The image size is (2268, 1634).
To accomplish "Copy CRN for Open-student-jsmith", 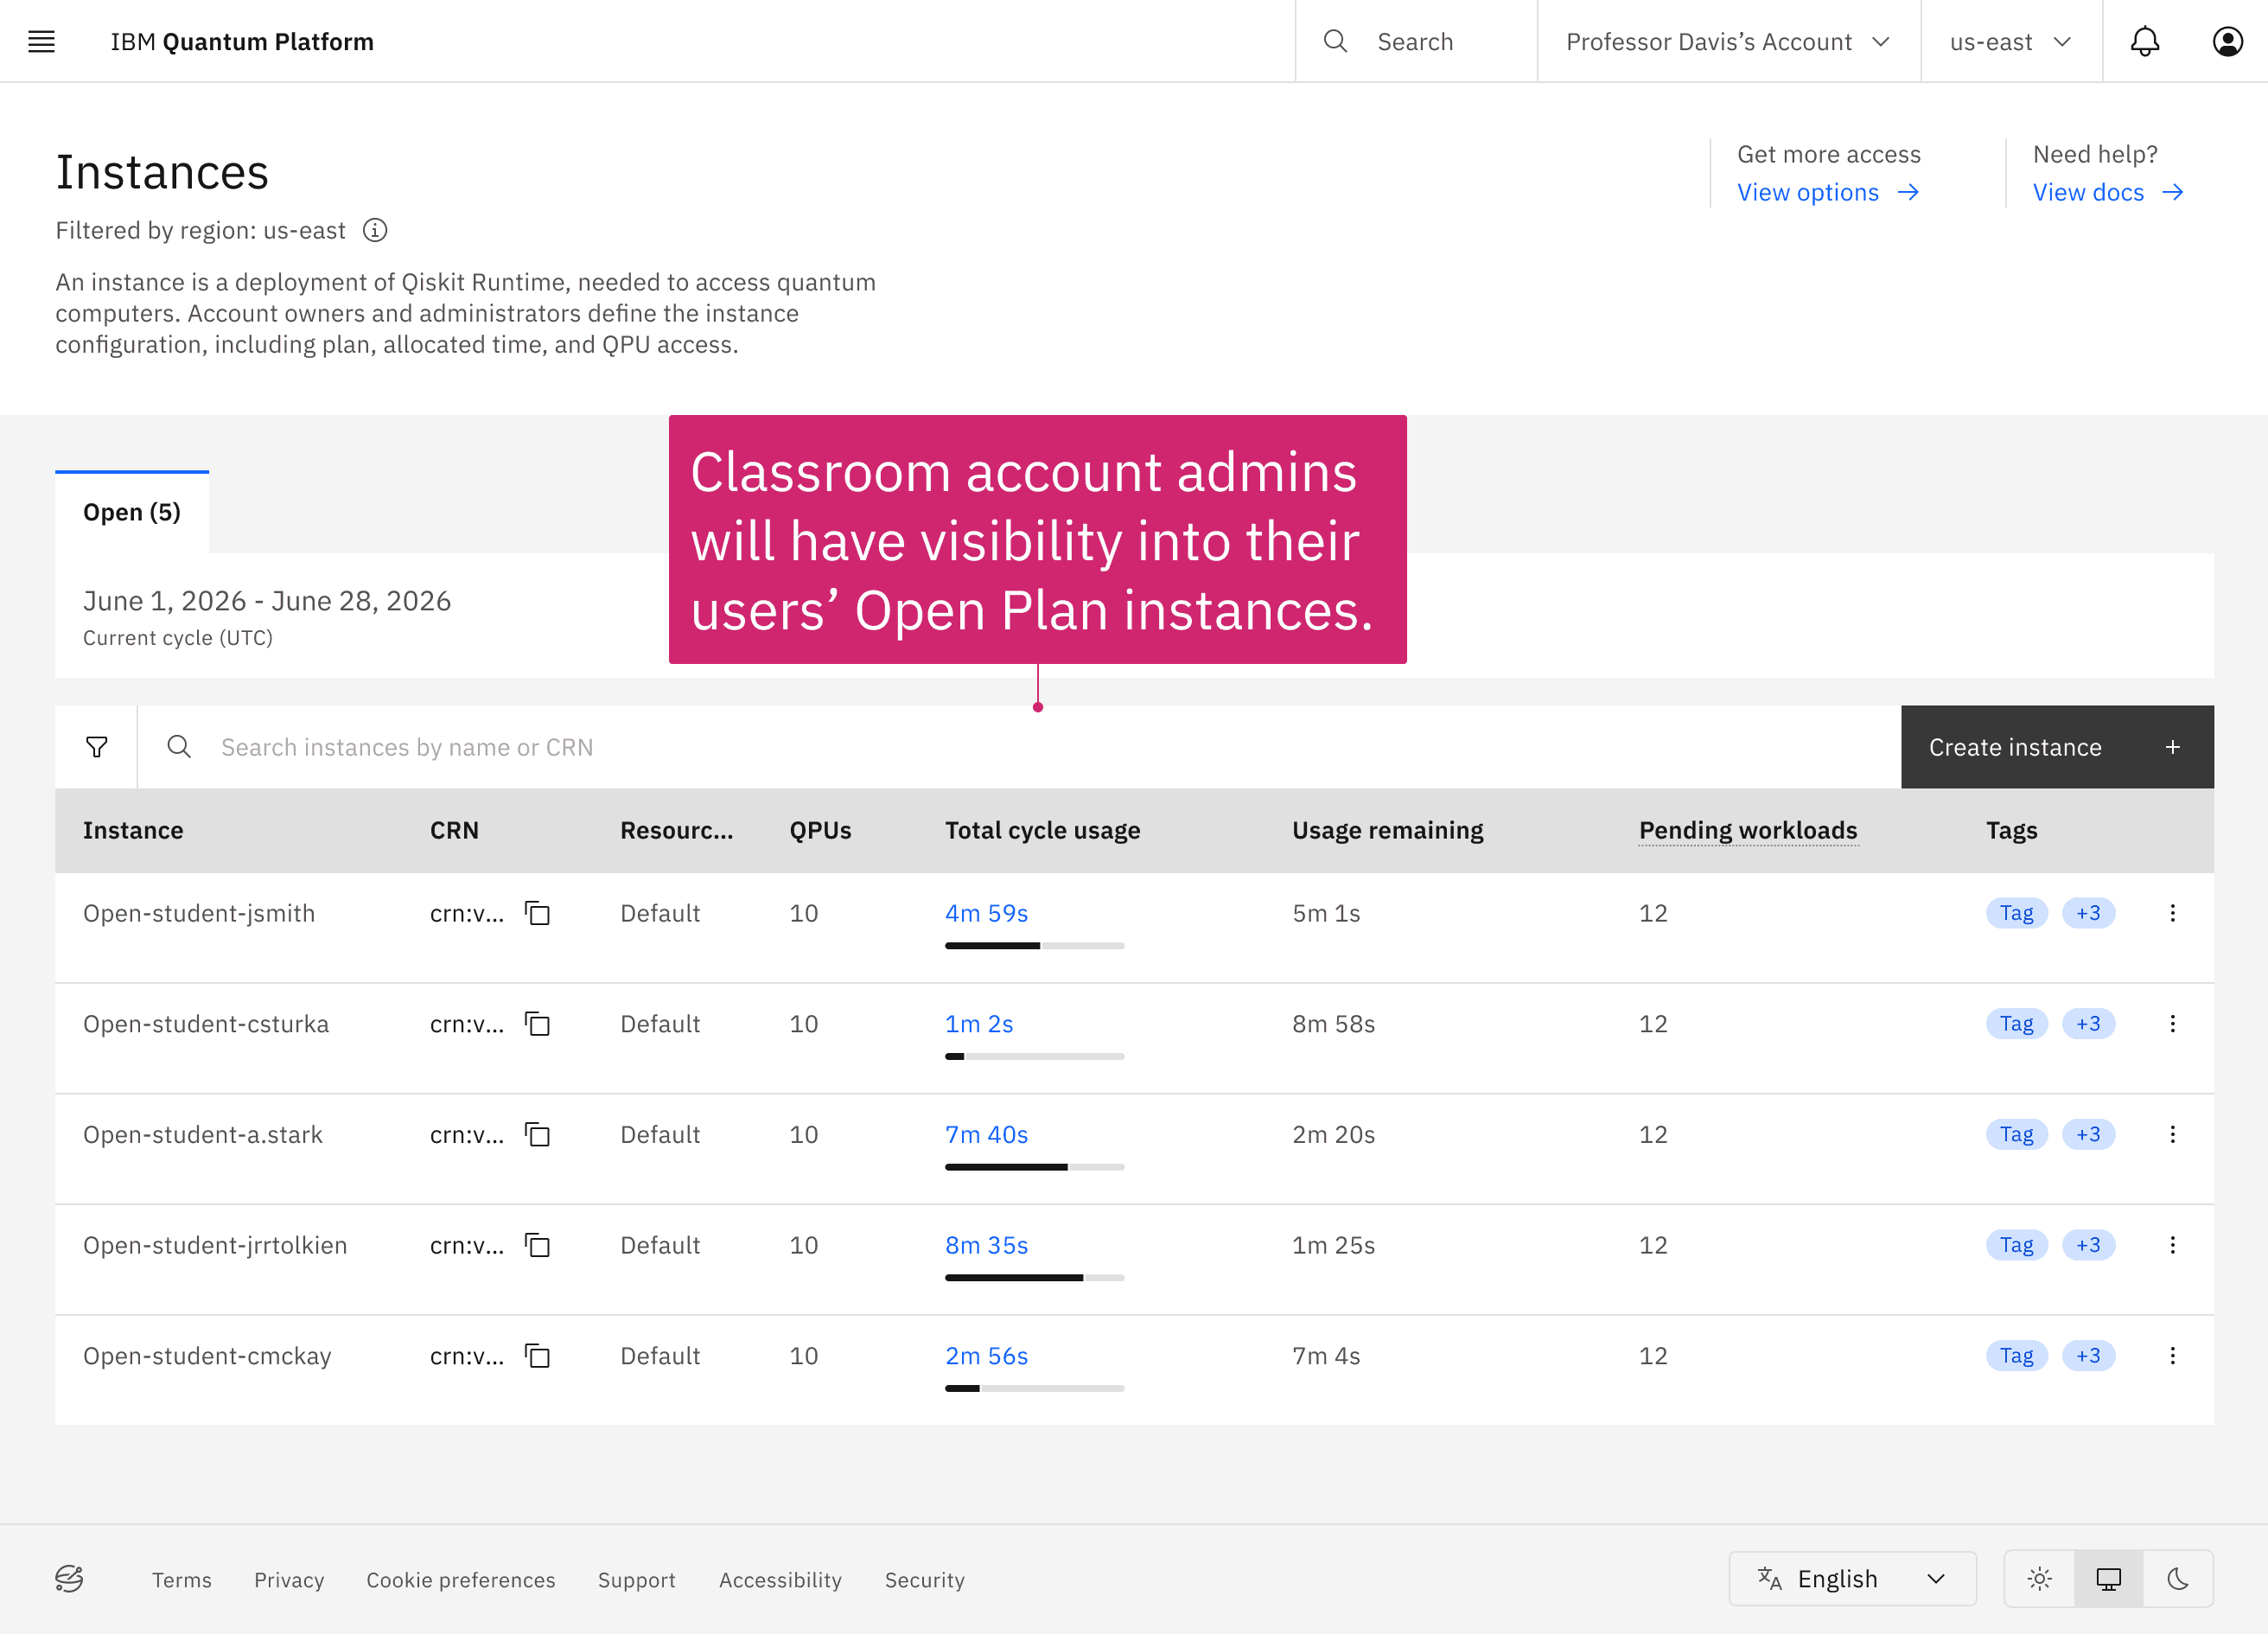I will click(x=538, y=913).
